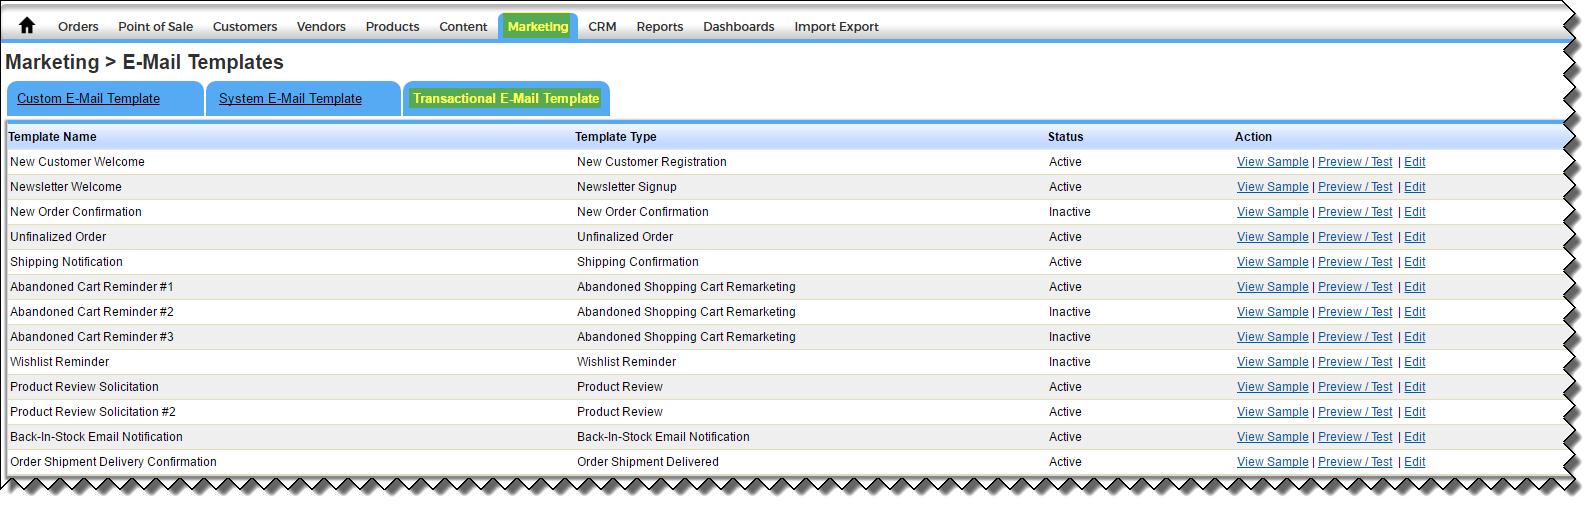Preview / Test Order Shipment Delivery Confirmation

pyautogui.click(x=1355, y=462)
